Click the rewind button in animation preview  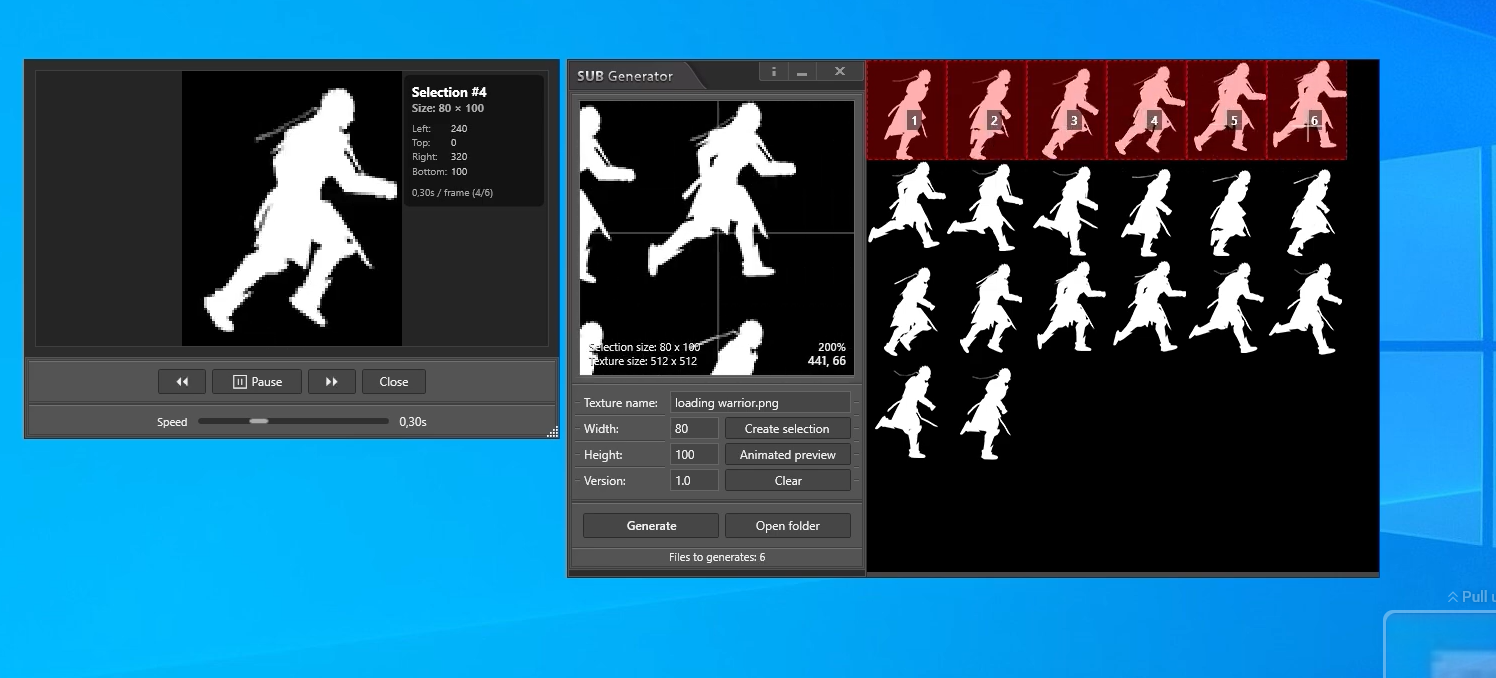182,382
